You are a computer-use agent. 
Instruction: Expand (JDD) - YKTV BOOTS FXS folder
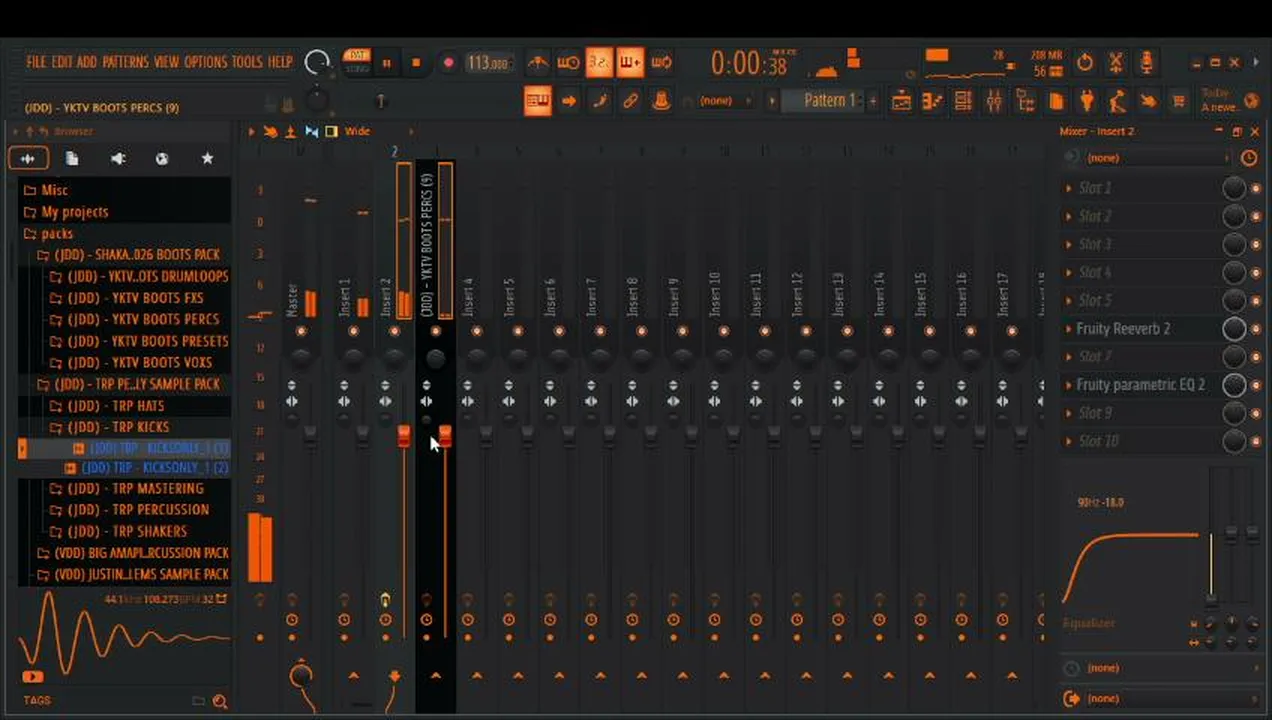tap(127, 298)
